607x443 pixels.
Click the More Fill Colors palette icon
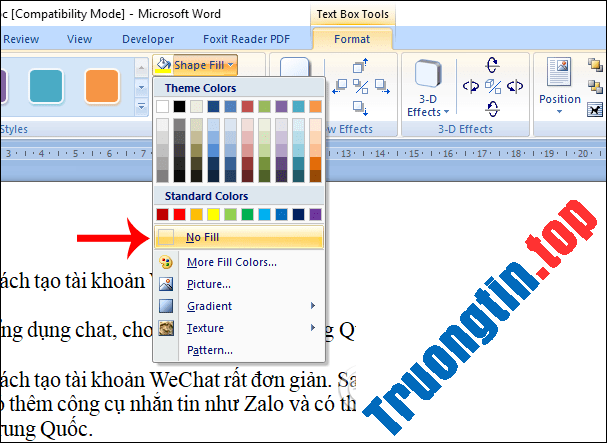pos(166,262)
